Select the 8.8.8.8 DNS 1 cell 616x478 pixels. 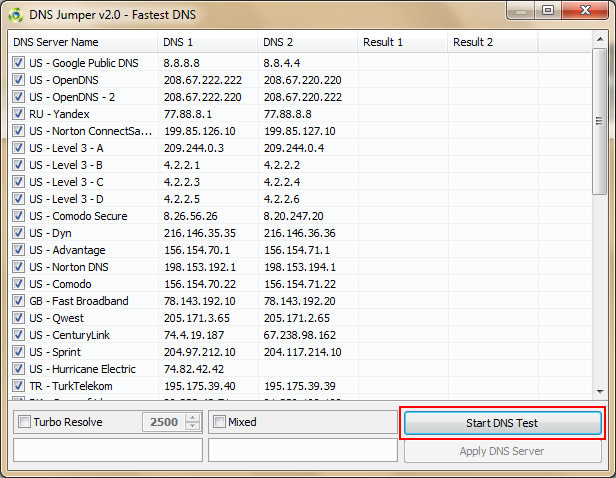coord(182,63)
